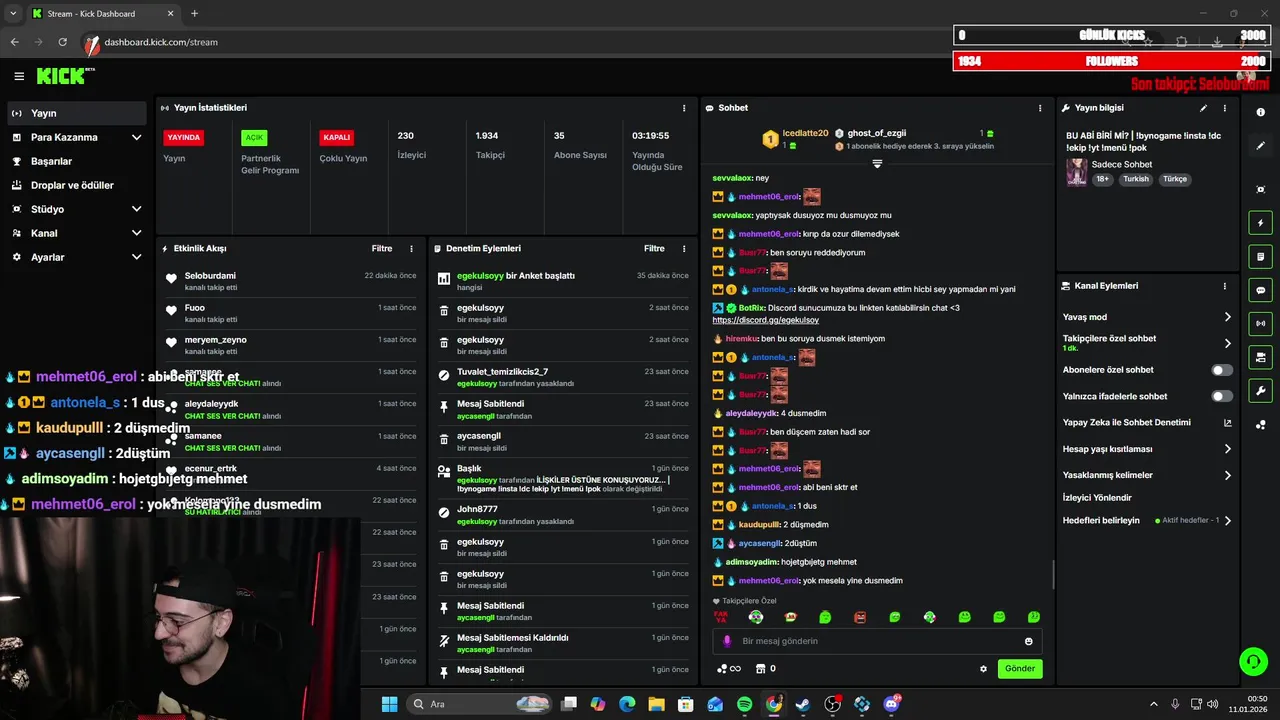
Task: Open Discord from the taskbar
Action: (x=891, y=704)
